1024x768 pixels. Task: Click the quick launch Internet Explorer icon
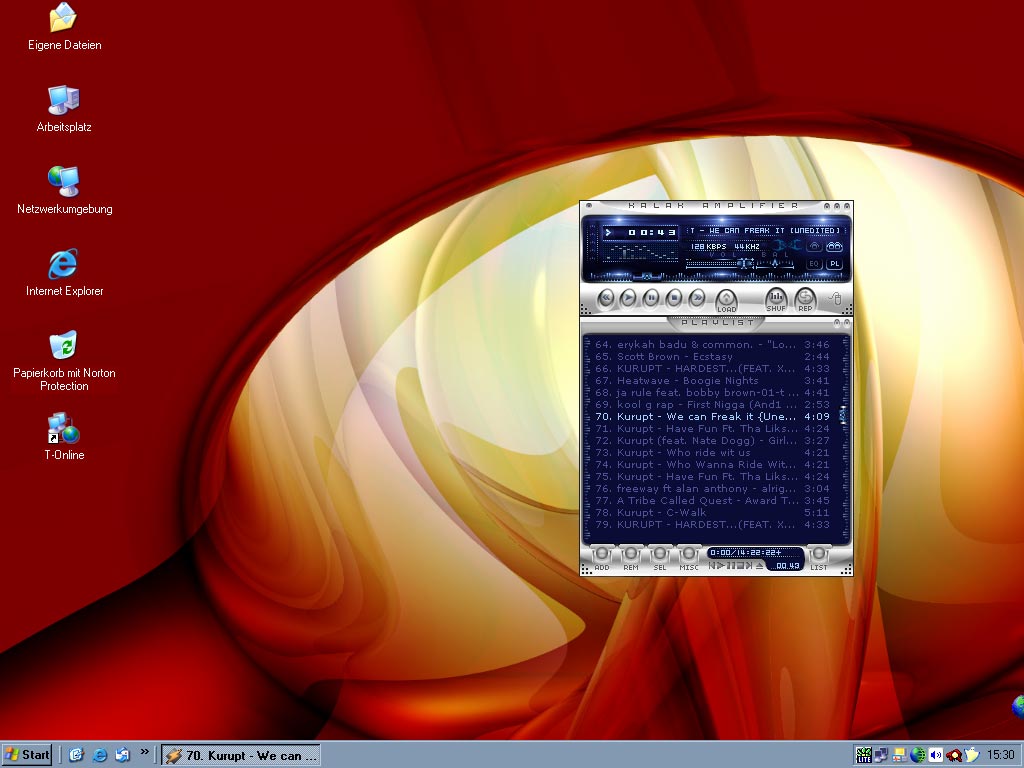click(99, 756)
